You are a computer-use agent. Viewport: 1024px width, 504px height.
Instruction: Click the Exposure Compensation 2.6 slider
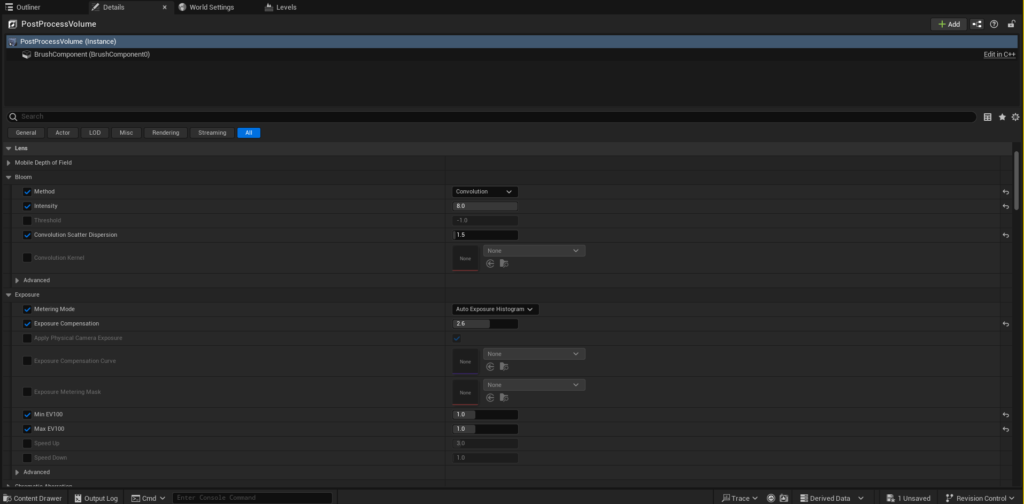coord(485,324)
